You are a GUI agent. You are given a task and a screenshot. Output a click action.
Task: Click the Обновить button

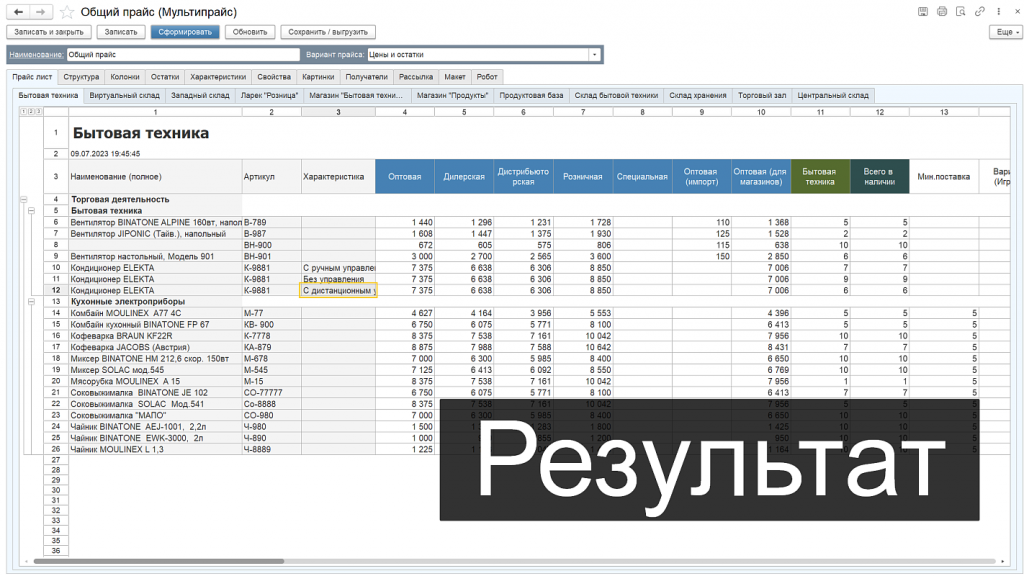click(x=249, y=32)
